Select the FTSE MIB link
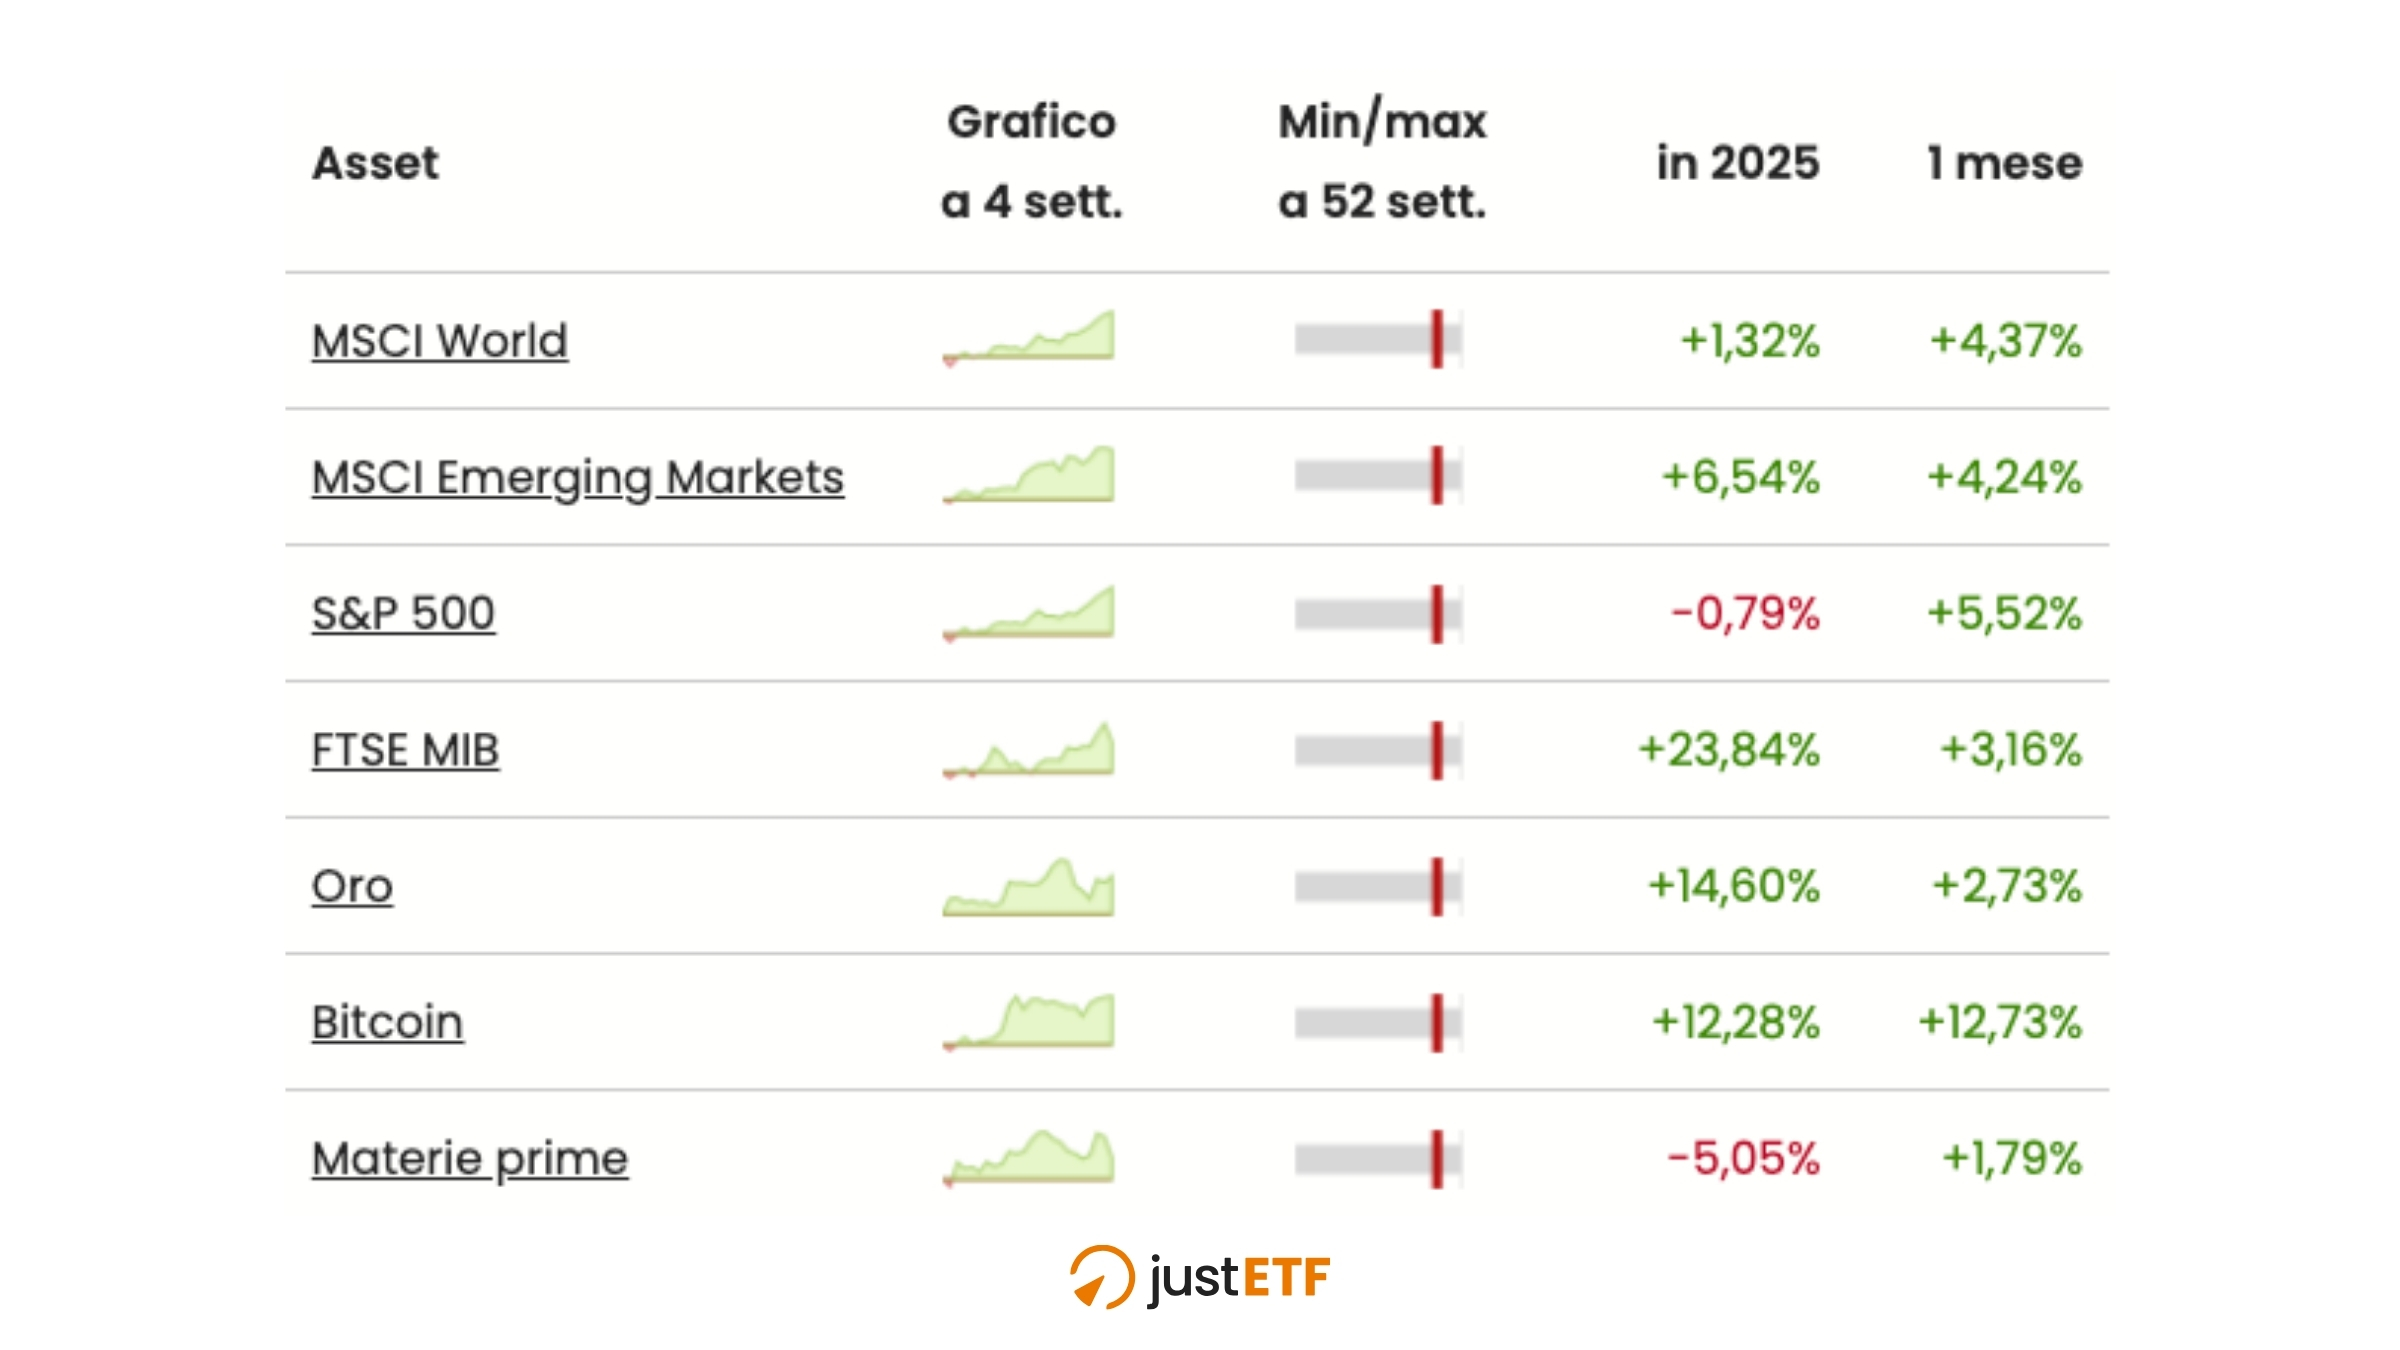 point(405,750)
